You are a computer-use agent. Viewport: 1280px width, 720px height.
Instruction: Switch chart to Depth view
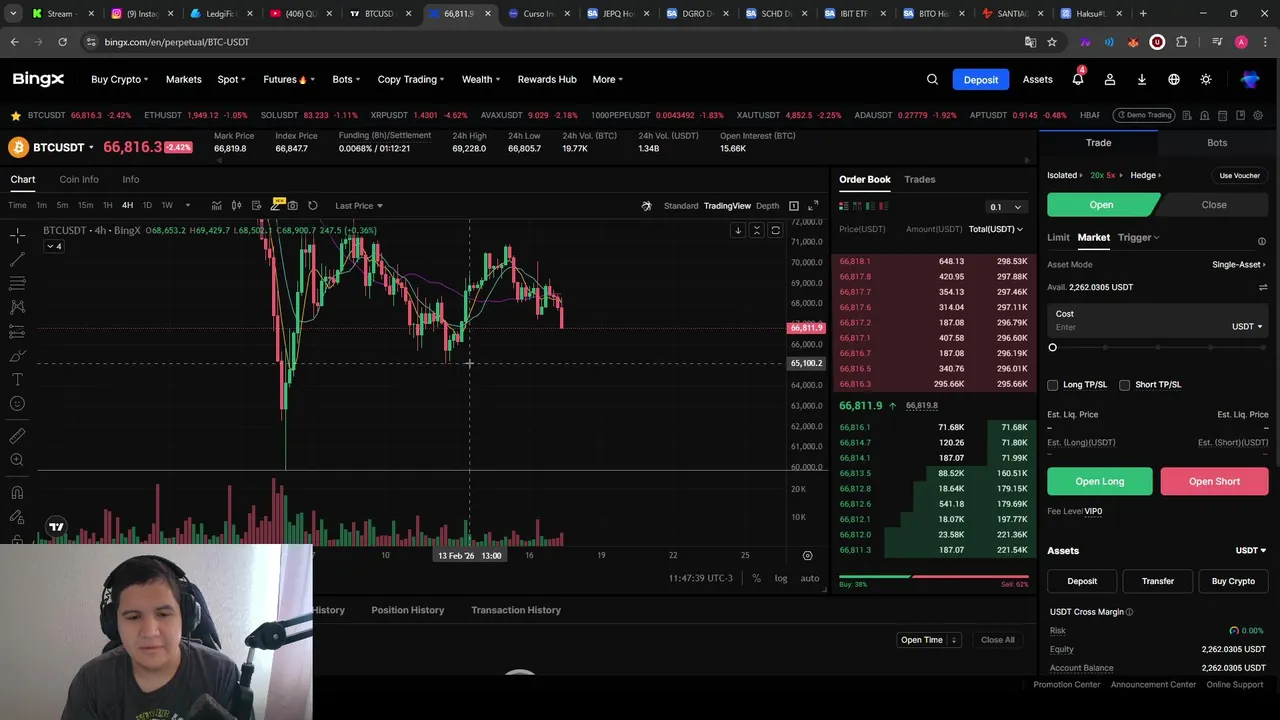pos(767,206)
